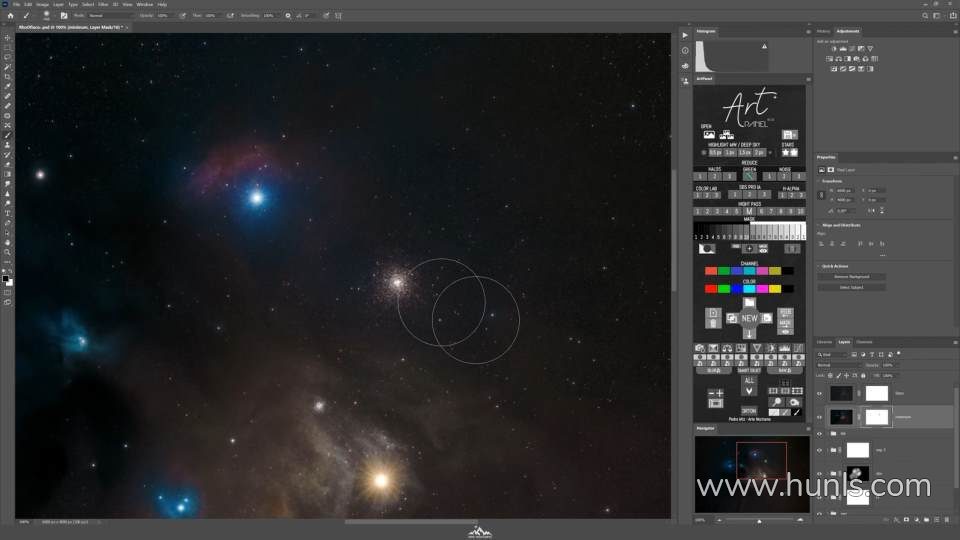Toggle visibility of the top layer

pyautogui.click(x=820, y=394)
